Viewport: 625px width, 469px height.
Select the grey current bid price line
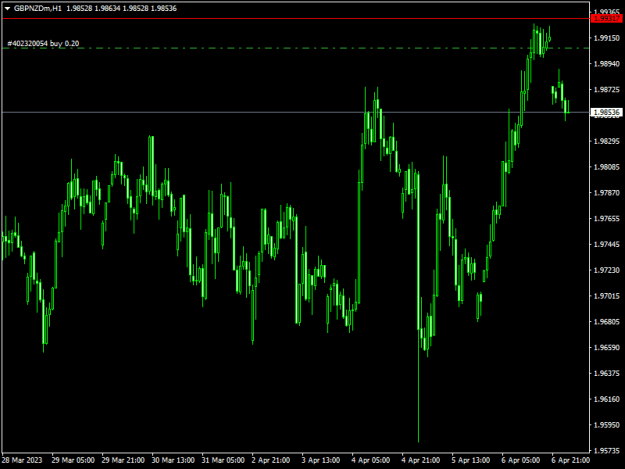pyautogui.click(x=295, y=112)
